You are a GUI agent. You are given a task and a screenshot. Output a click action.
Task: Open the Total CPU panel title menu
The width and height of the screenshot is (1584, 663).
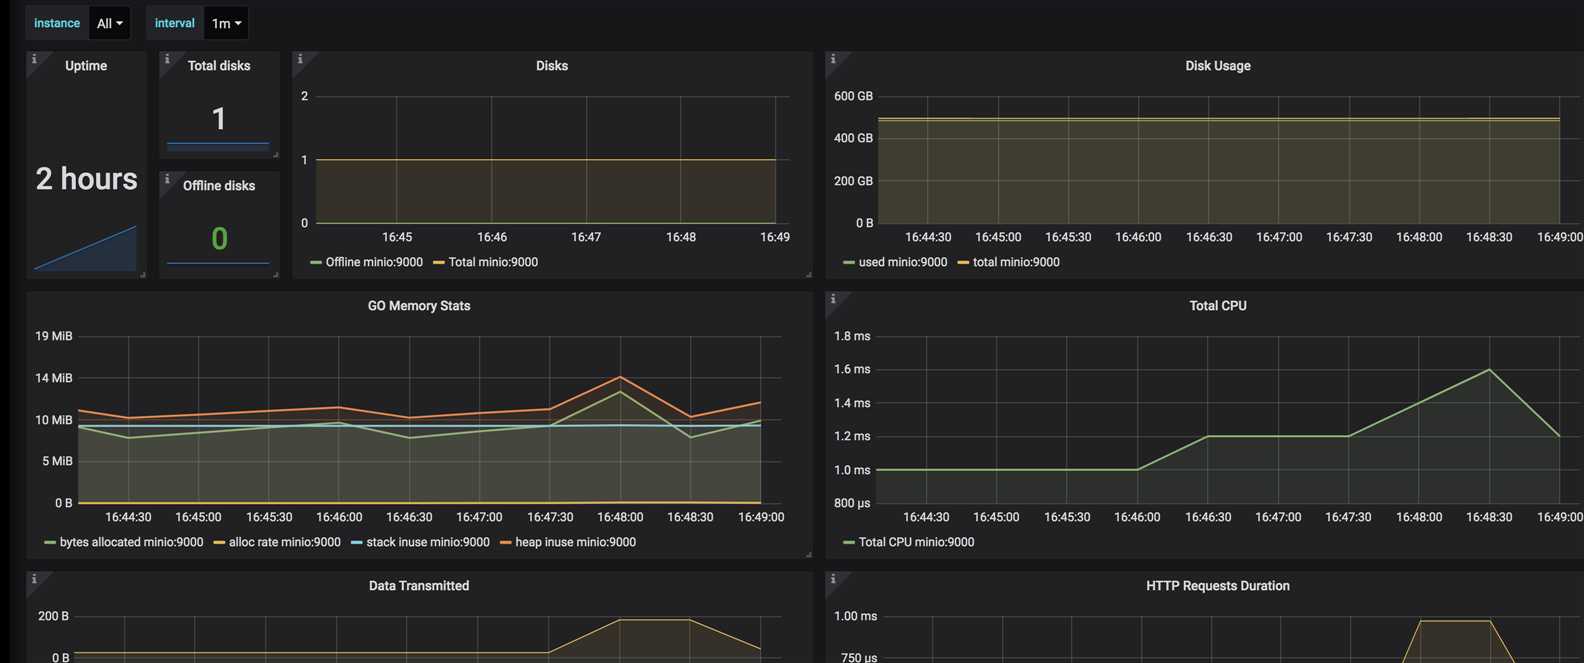point(1218,306)
